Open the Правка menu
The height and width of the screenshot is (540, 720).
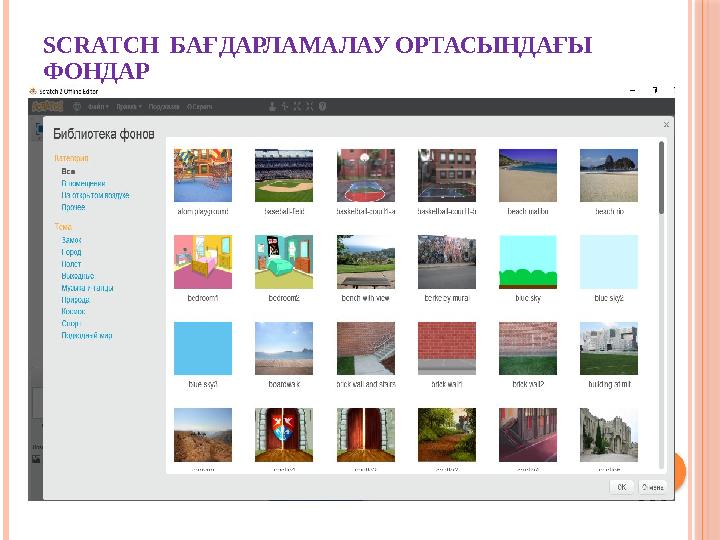click(x=129, y=107)
